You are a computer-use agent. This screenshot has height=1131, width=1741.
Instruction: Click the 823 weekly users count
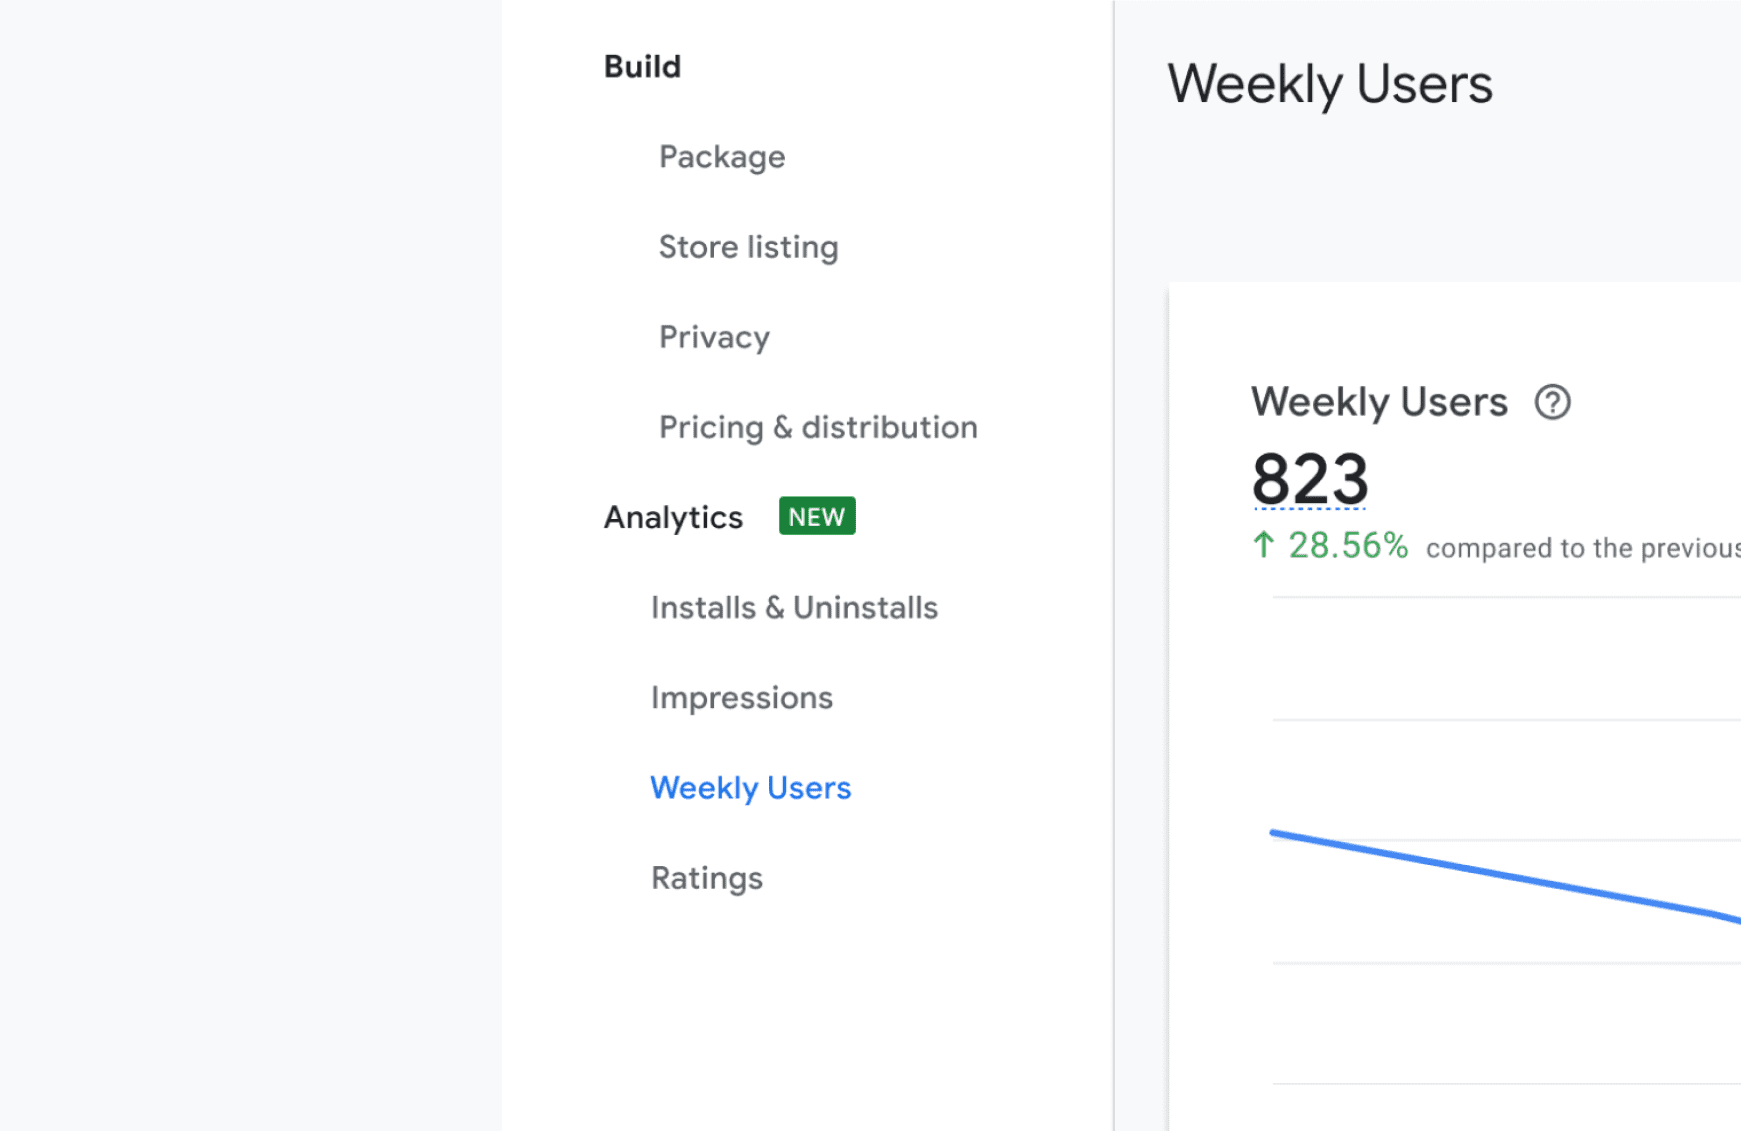[x=1310, y=479]
